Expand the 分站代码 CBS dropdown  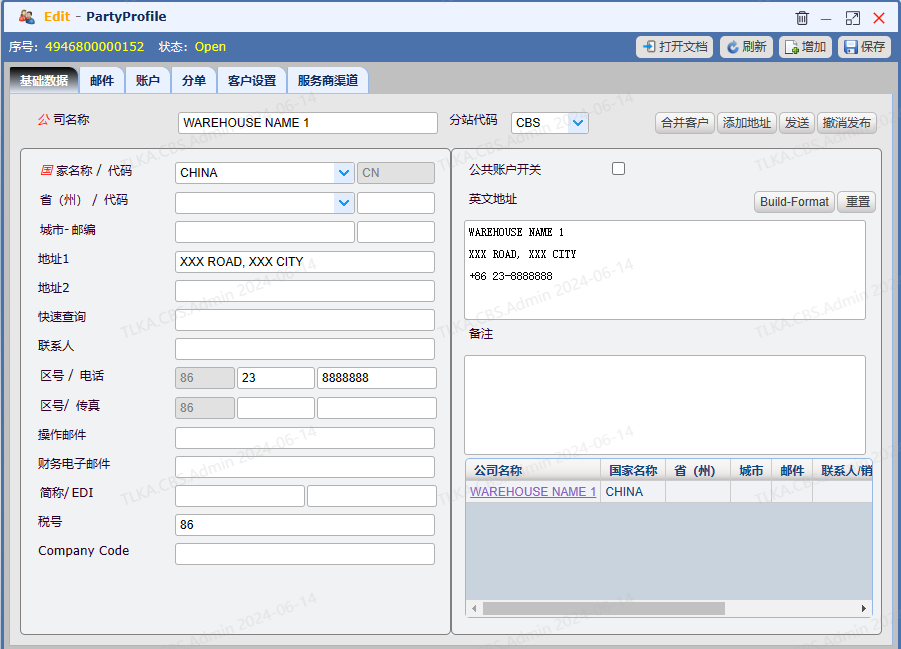point(578,123)
